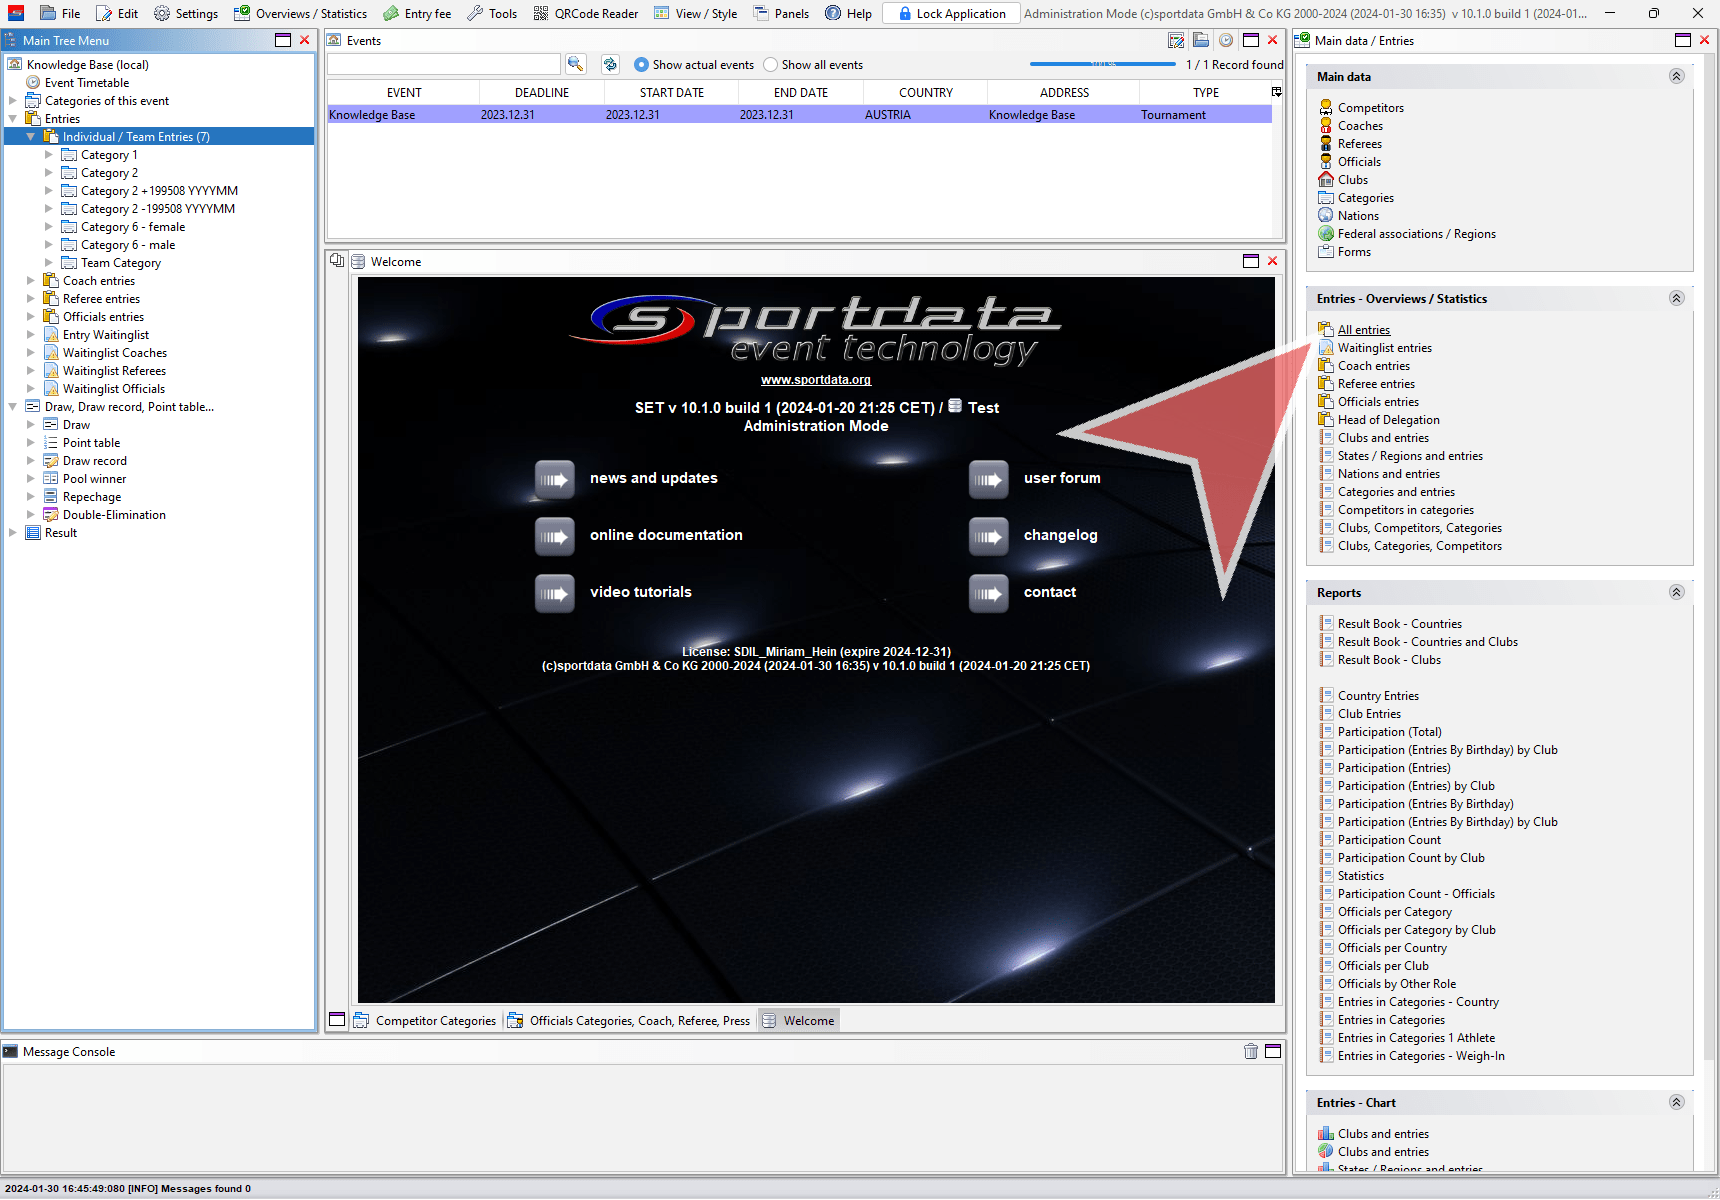Open the Tools menu
The image size is (1720, 1200).
click(492, 13)
